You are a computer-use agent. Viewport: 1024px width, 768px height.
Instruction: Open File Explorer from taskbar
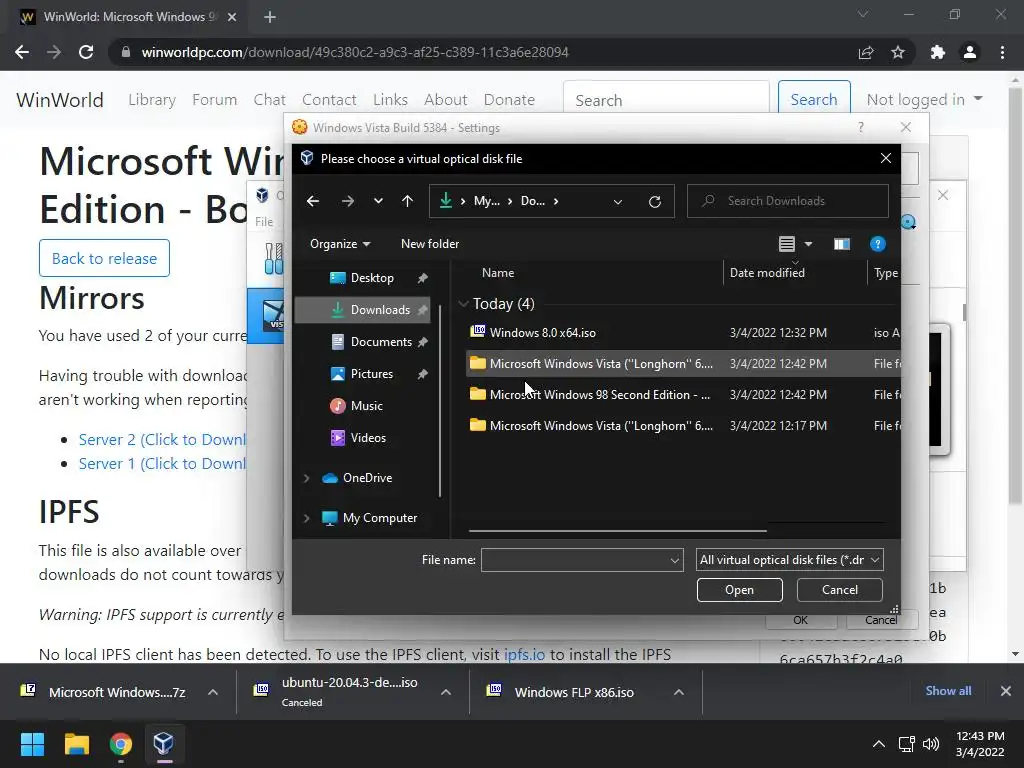[x=77, y=744]
